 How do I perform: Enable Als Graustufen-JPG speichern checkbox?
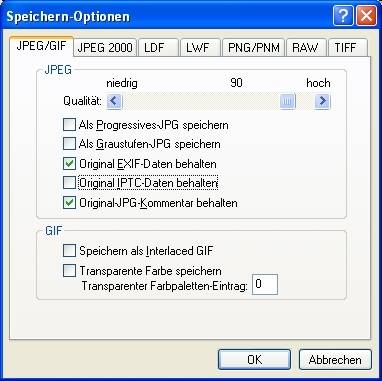(x=69, y=144)
